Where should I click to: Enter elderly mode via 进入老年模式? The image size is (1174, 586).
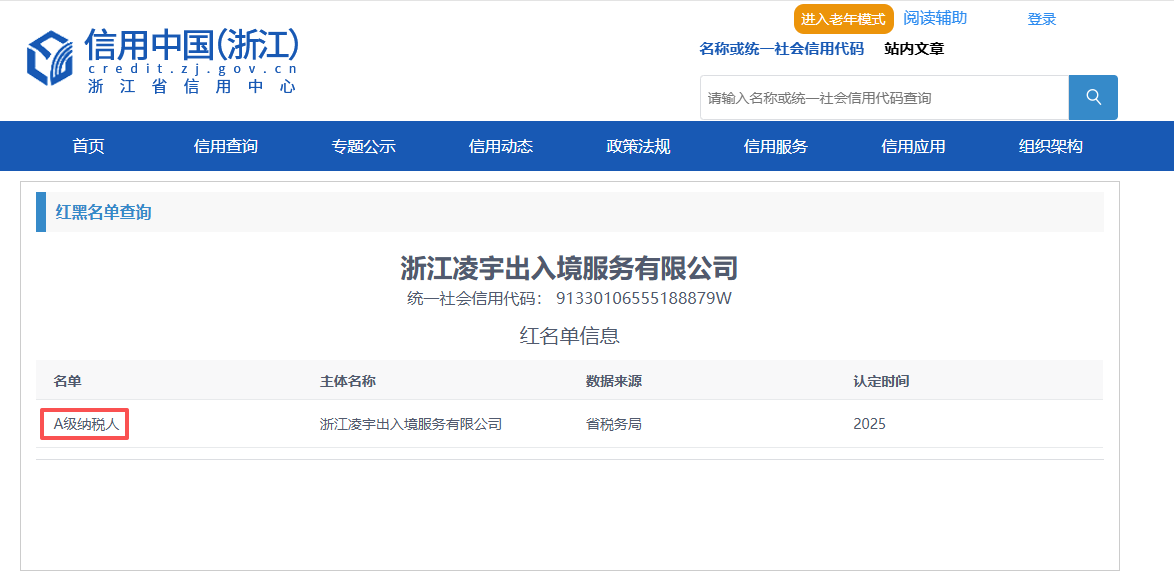[x=843, y=19]
